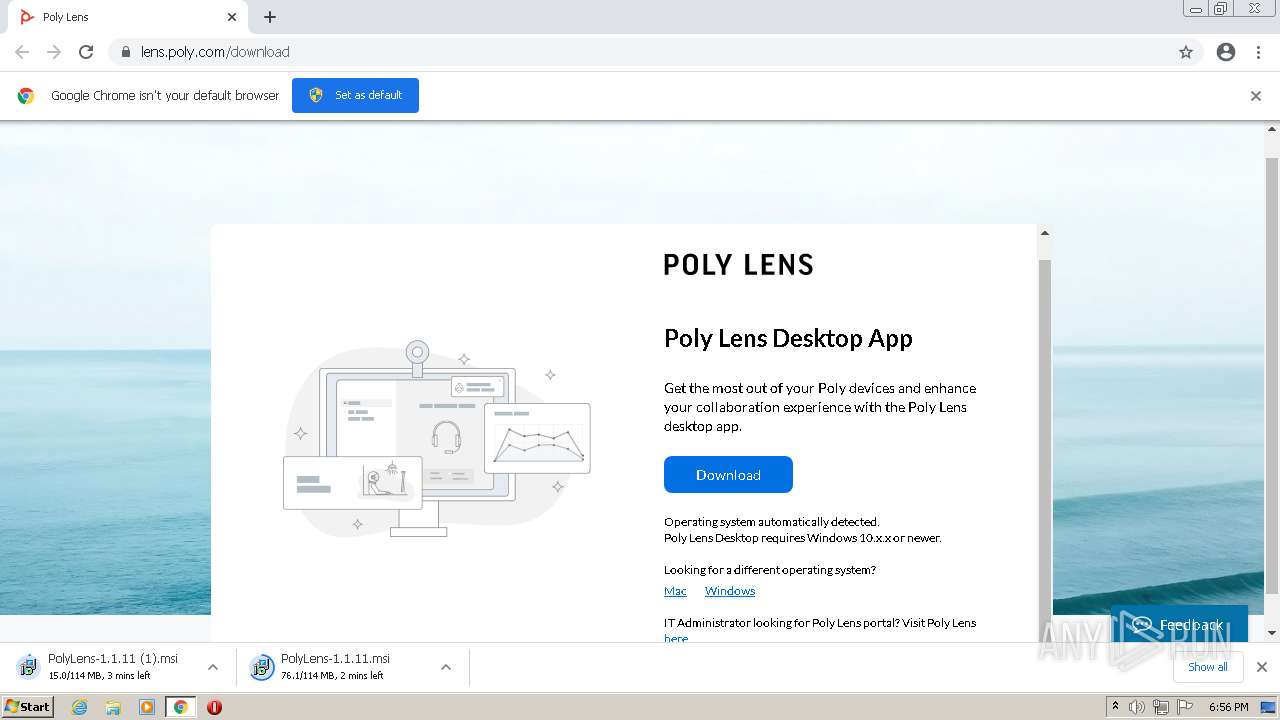Open the Windows Start menu
This screenshot has height=720, width=1280.
click(28, 706)
